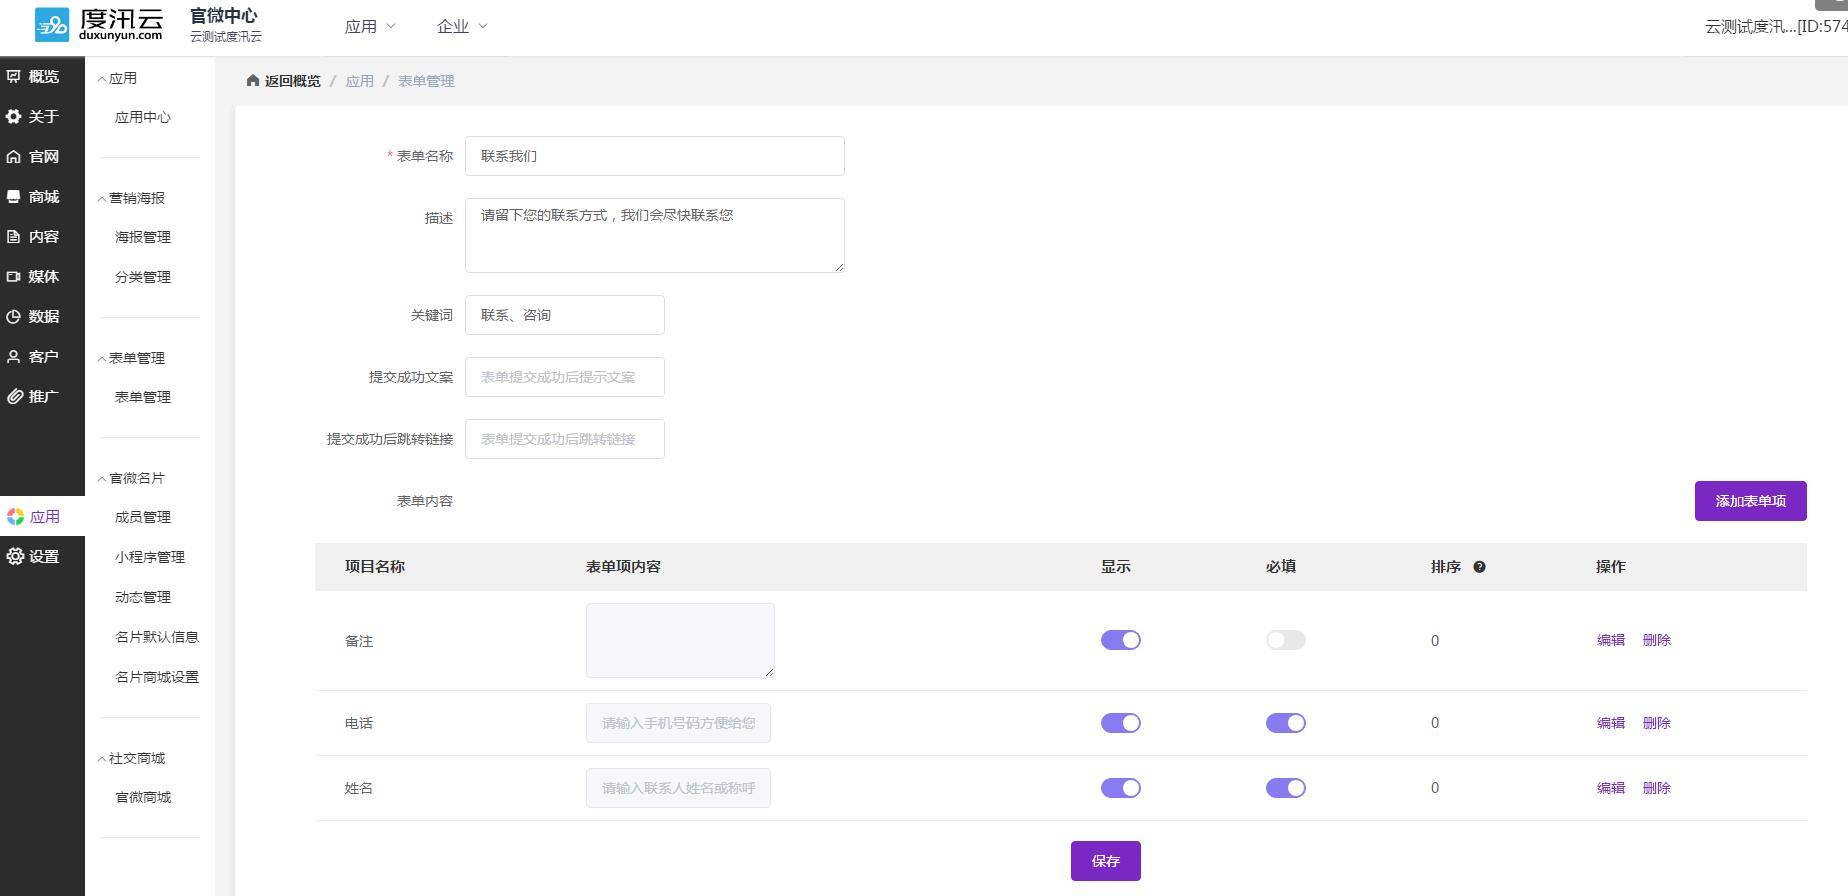Click the 电话 preview input field
Screen dimensions: 1848x896
point(678,723)
